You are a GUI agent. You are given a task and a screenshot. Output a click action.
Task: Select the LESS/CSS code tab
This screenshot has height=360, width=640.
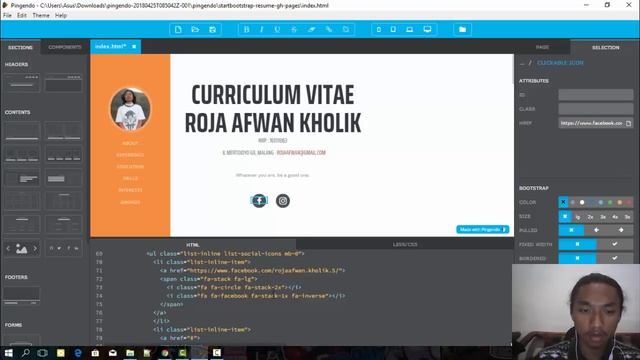click(x=405, y=244)
